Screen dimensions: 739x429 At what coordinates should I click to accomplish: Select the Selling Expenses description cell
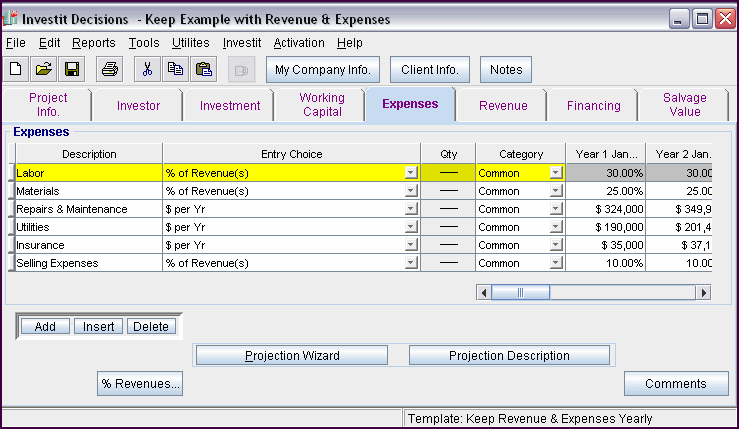click(x=89, y=263)
